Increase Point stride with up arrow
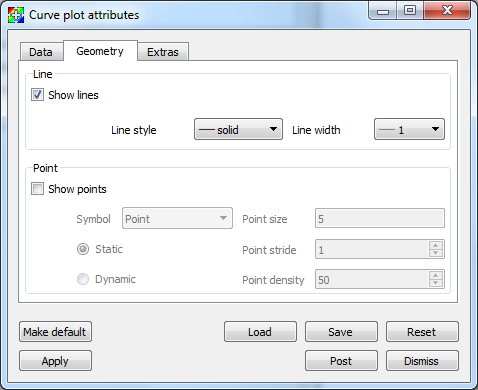478x390 pixels. [x=436, y=245]
